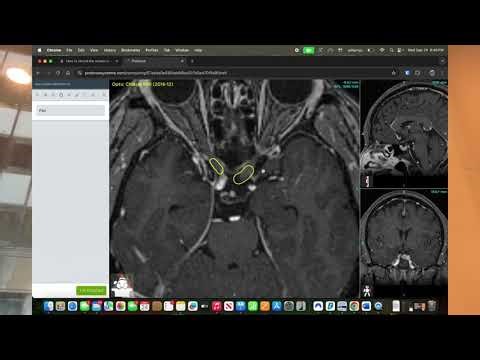Click the text field in the left panel
This screenshot has width=480, height=360.
point(70,110)
